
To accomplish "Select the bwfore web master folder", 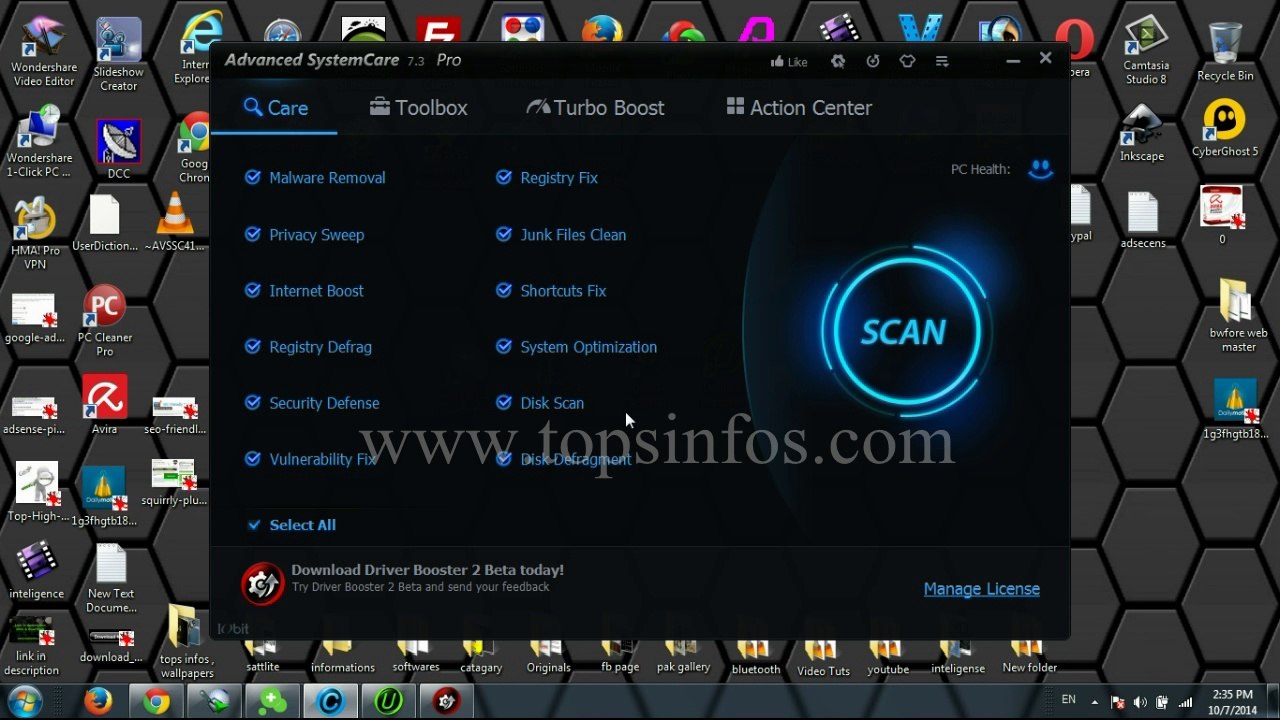I will tap(1238, 315).
